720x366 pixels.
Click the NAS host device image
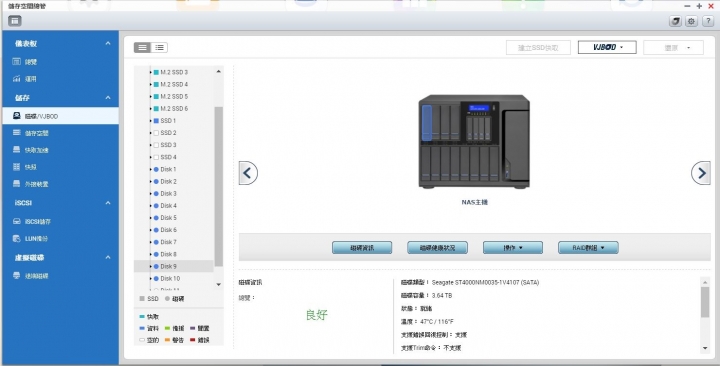(x=474, y=141)
